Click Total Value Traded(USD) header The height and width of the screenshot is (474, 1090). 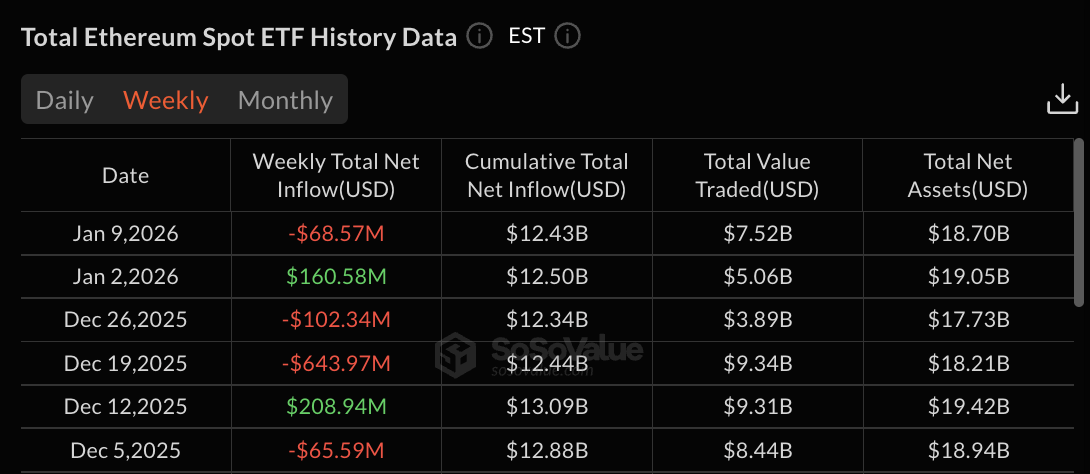pyautogui.click(x=758, y=175)
